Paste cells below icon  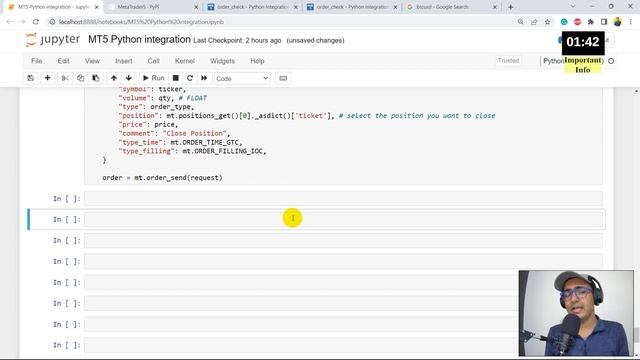(96, 78)
